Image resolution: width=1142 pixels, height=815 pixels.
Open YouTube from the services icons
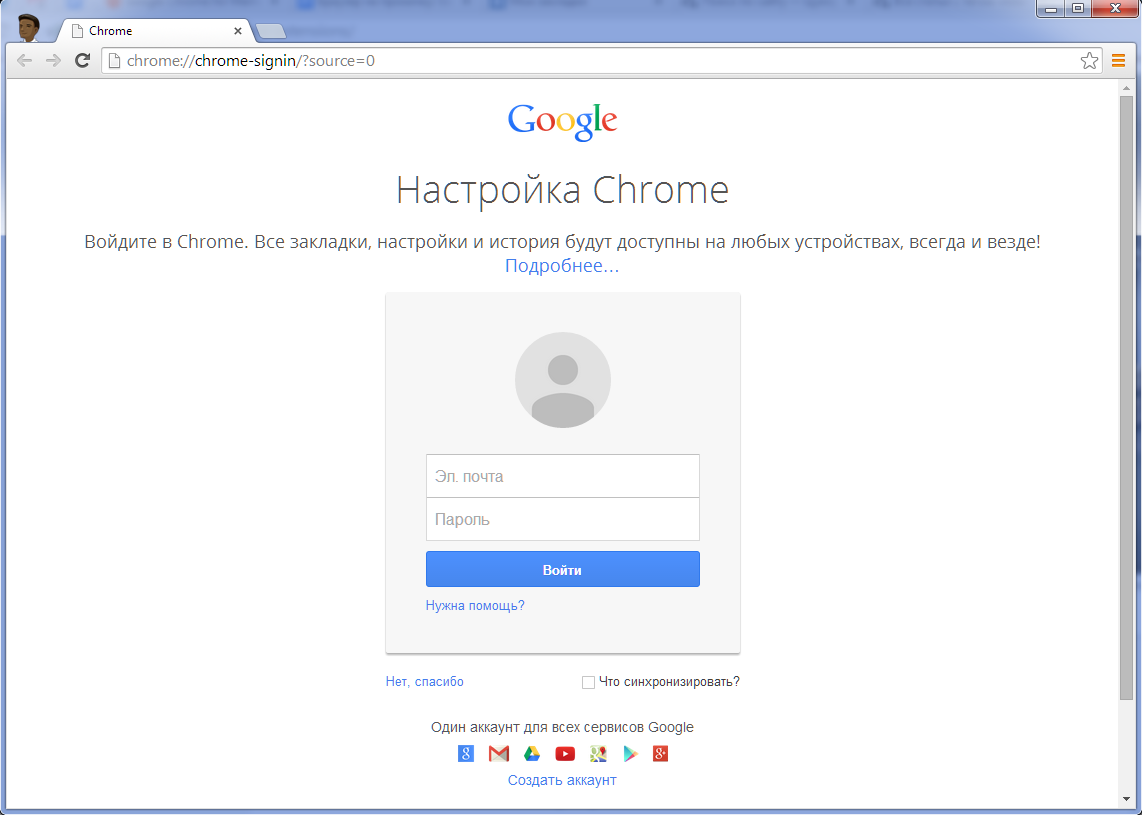coord(564,753)
